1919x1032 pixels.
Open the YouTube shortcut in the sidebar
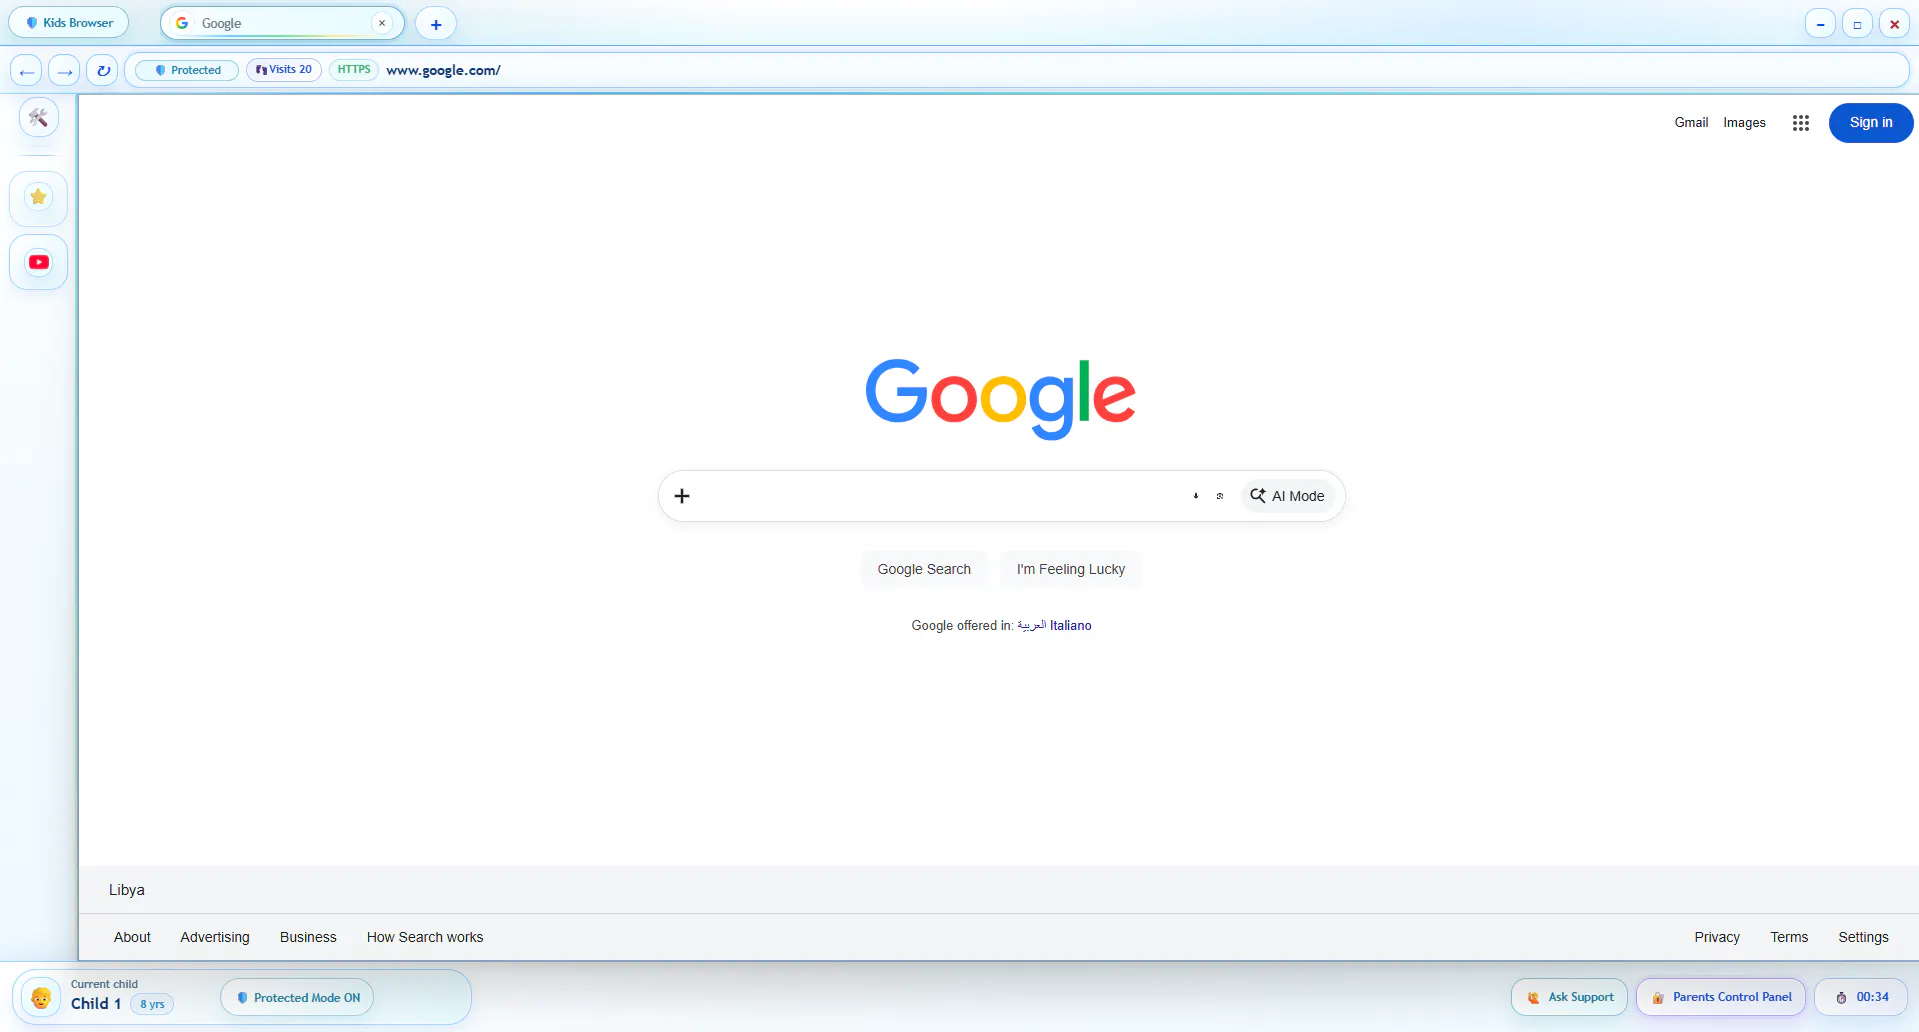click(39, 262)
